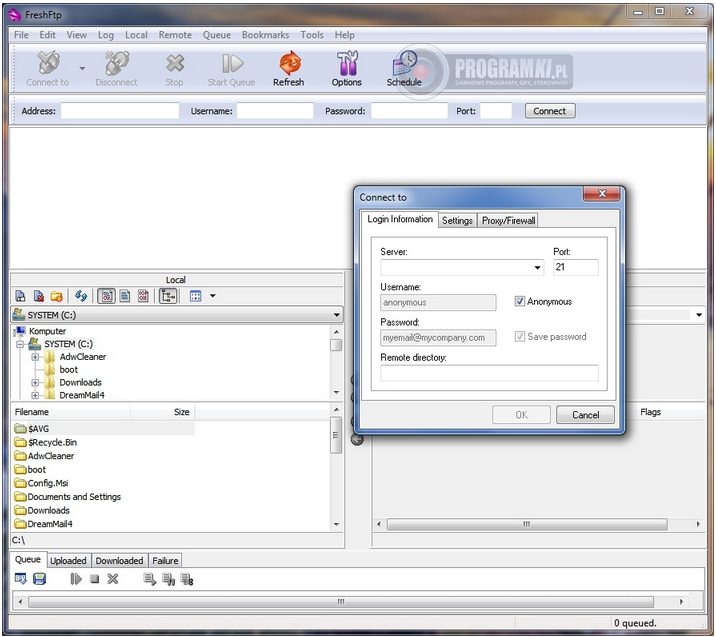Click the Remote directory field

tap(489, 373)
